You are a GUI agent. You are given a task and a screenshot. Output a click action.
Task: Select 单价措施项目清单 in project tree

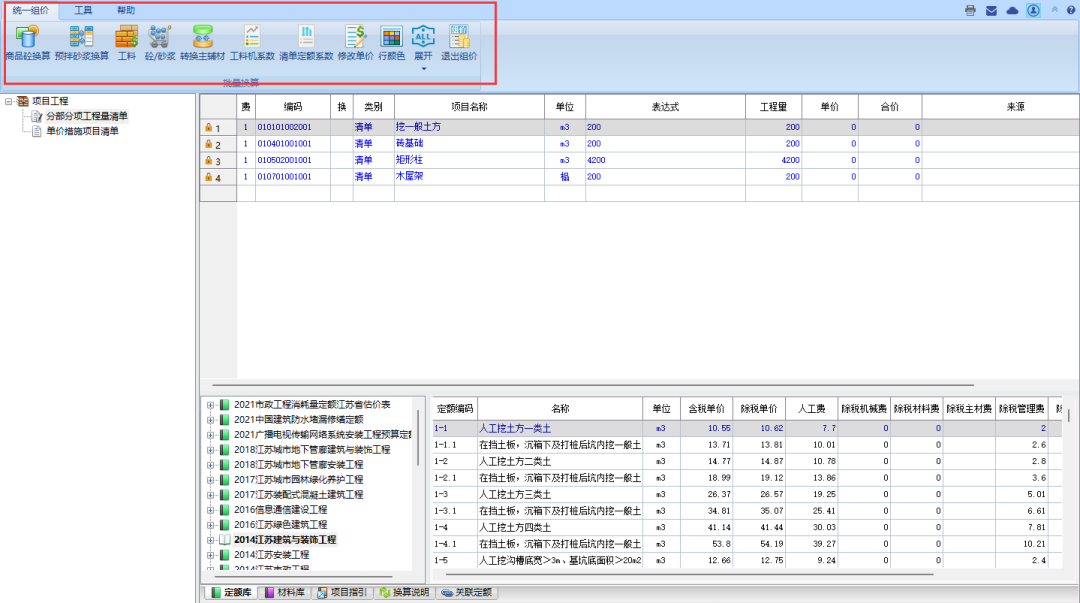click(x=82, y=131)
